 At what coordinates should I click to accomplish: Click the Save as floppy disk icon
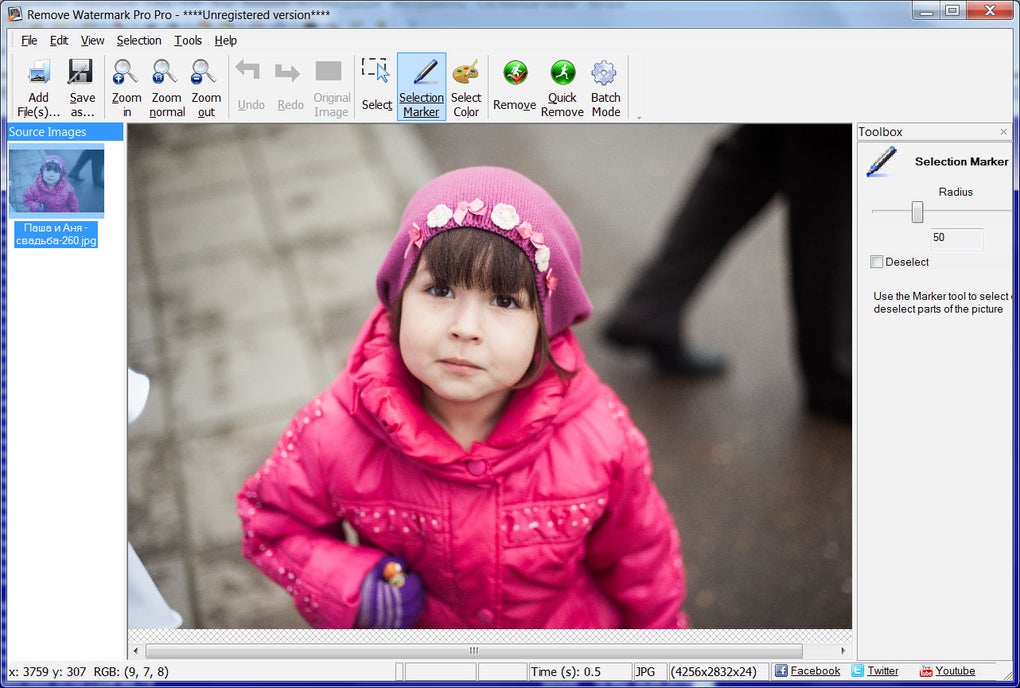tap(81, 72)
